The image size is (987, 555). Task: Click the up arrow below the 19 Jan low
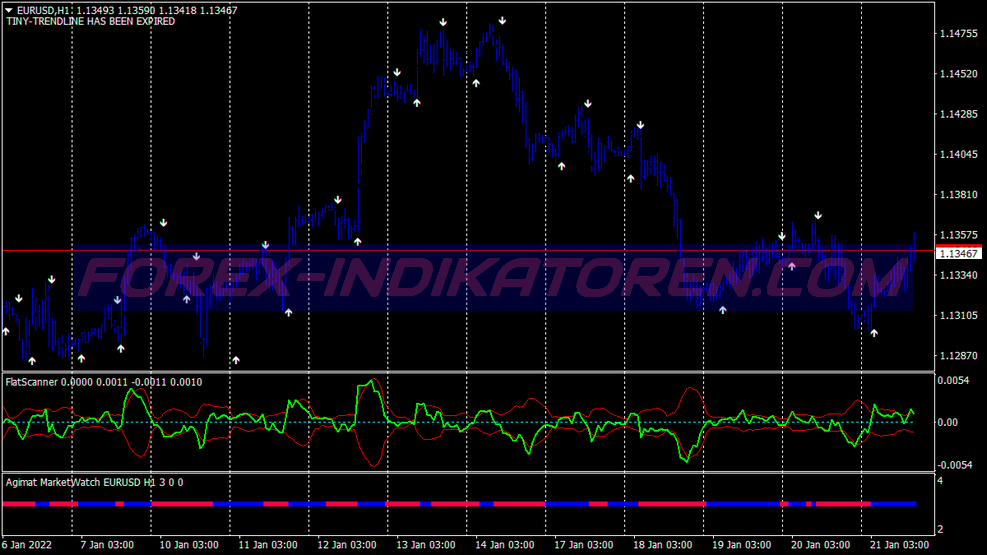click(x=722, y=310)
